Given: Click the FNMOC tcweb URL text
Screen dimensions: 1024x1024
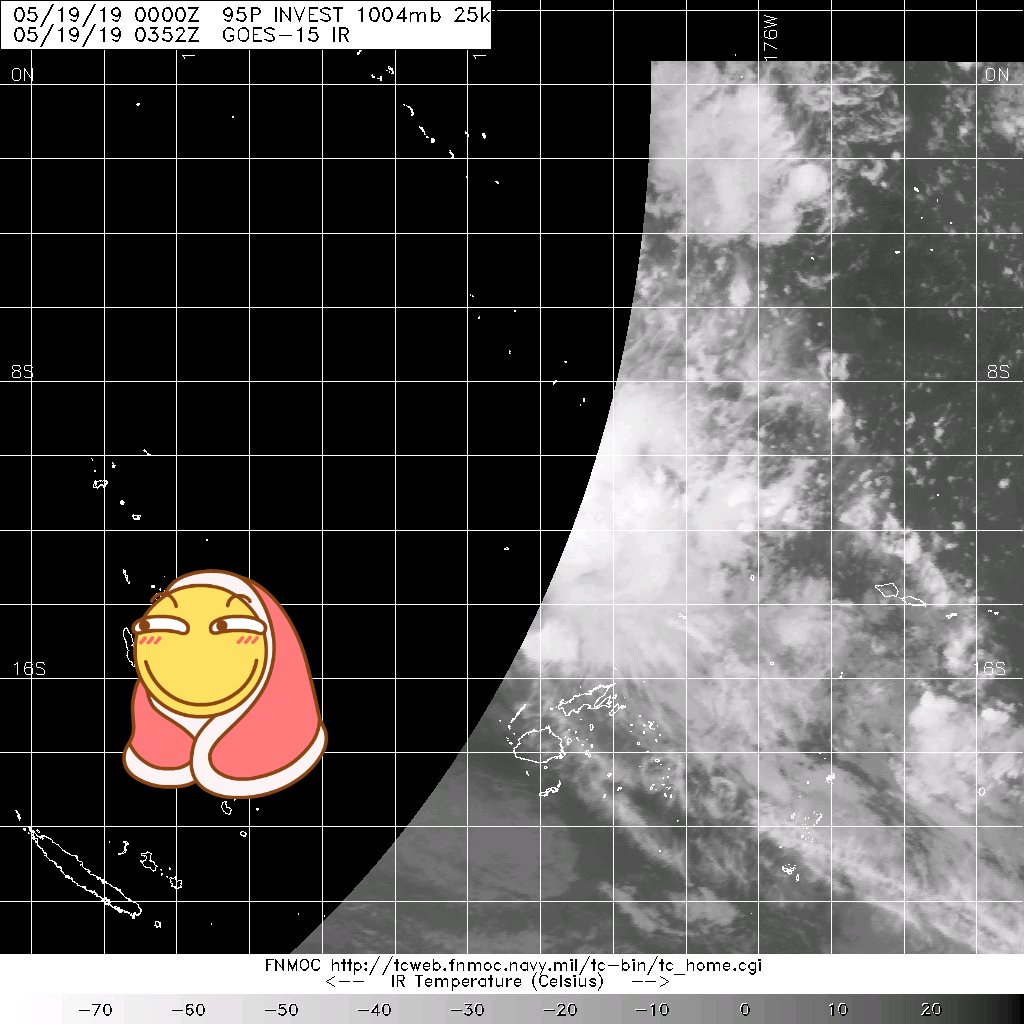Looking at the screenshot, I should point(545,965).
